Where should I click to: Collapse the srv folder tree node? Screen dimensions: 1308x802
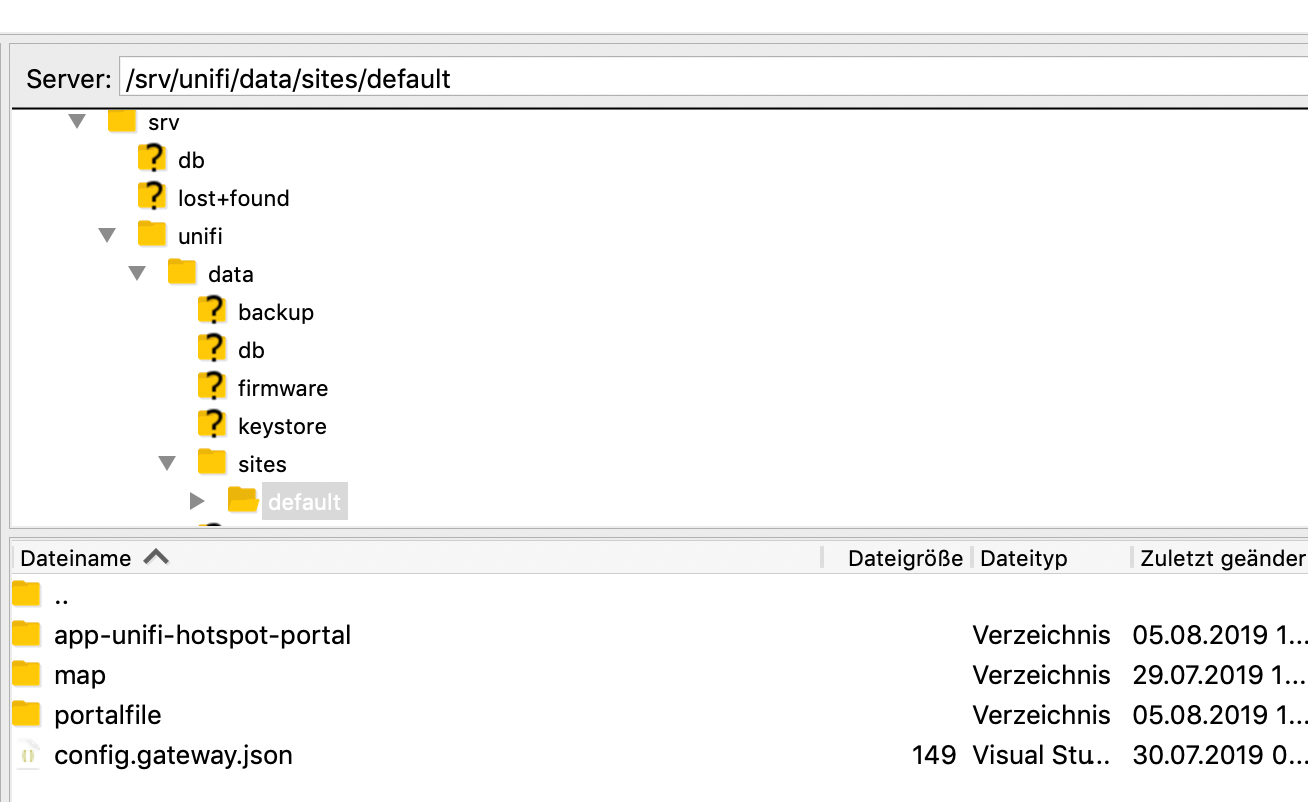click(77, 122)
